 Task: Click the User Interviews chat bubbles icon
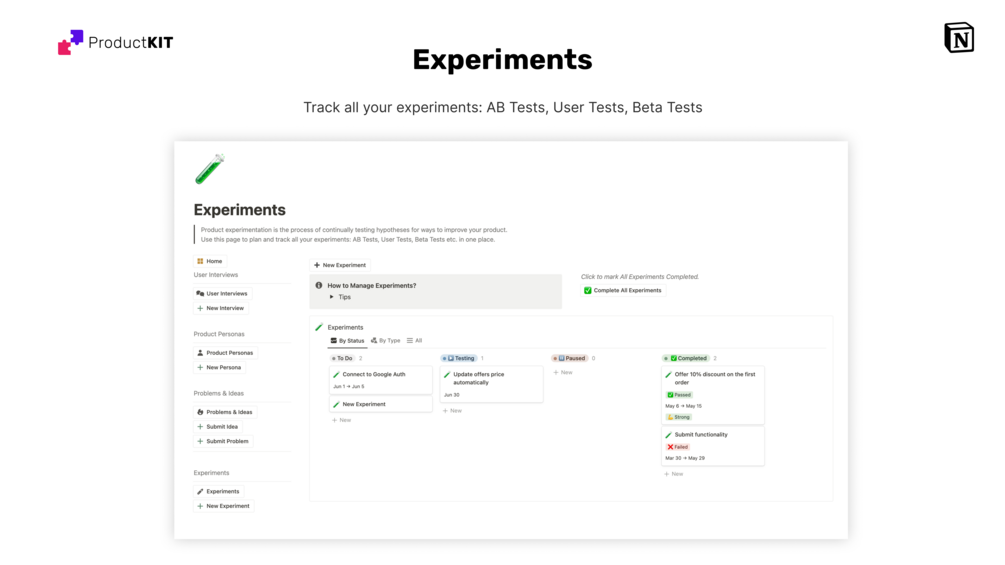(200, 294)
